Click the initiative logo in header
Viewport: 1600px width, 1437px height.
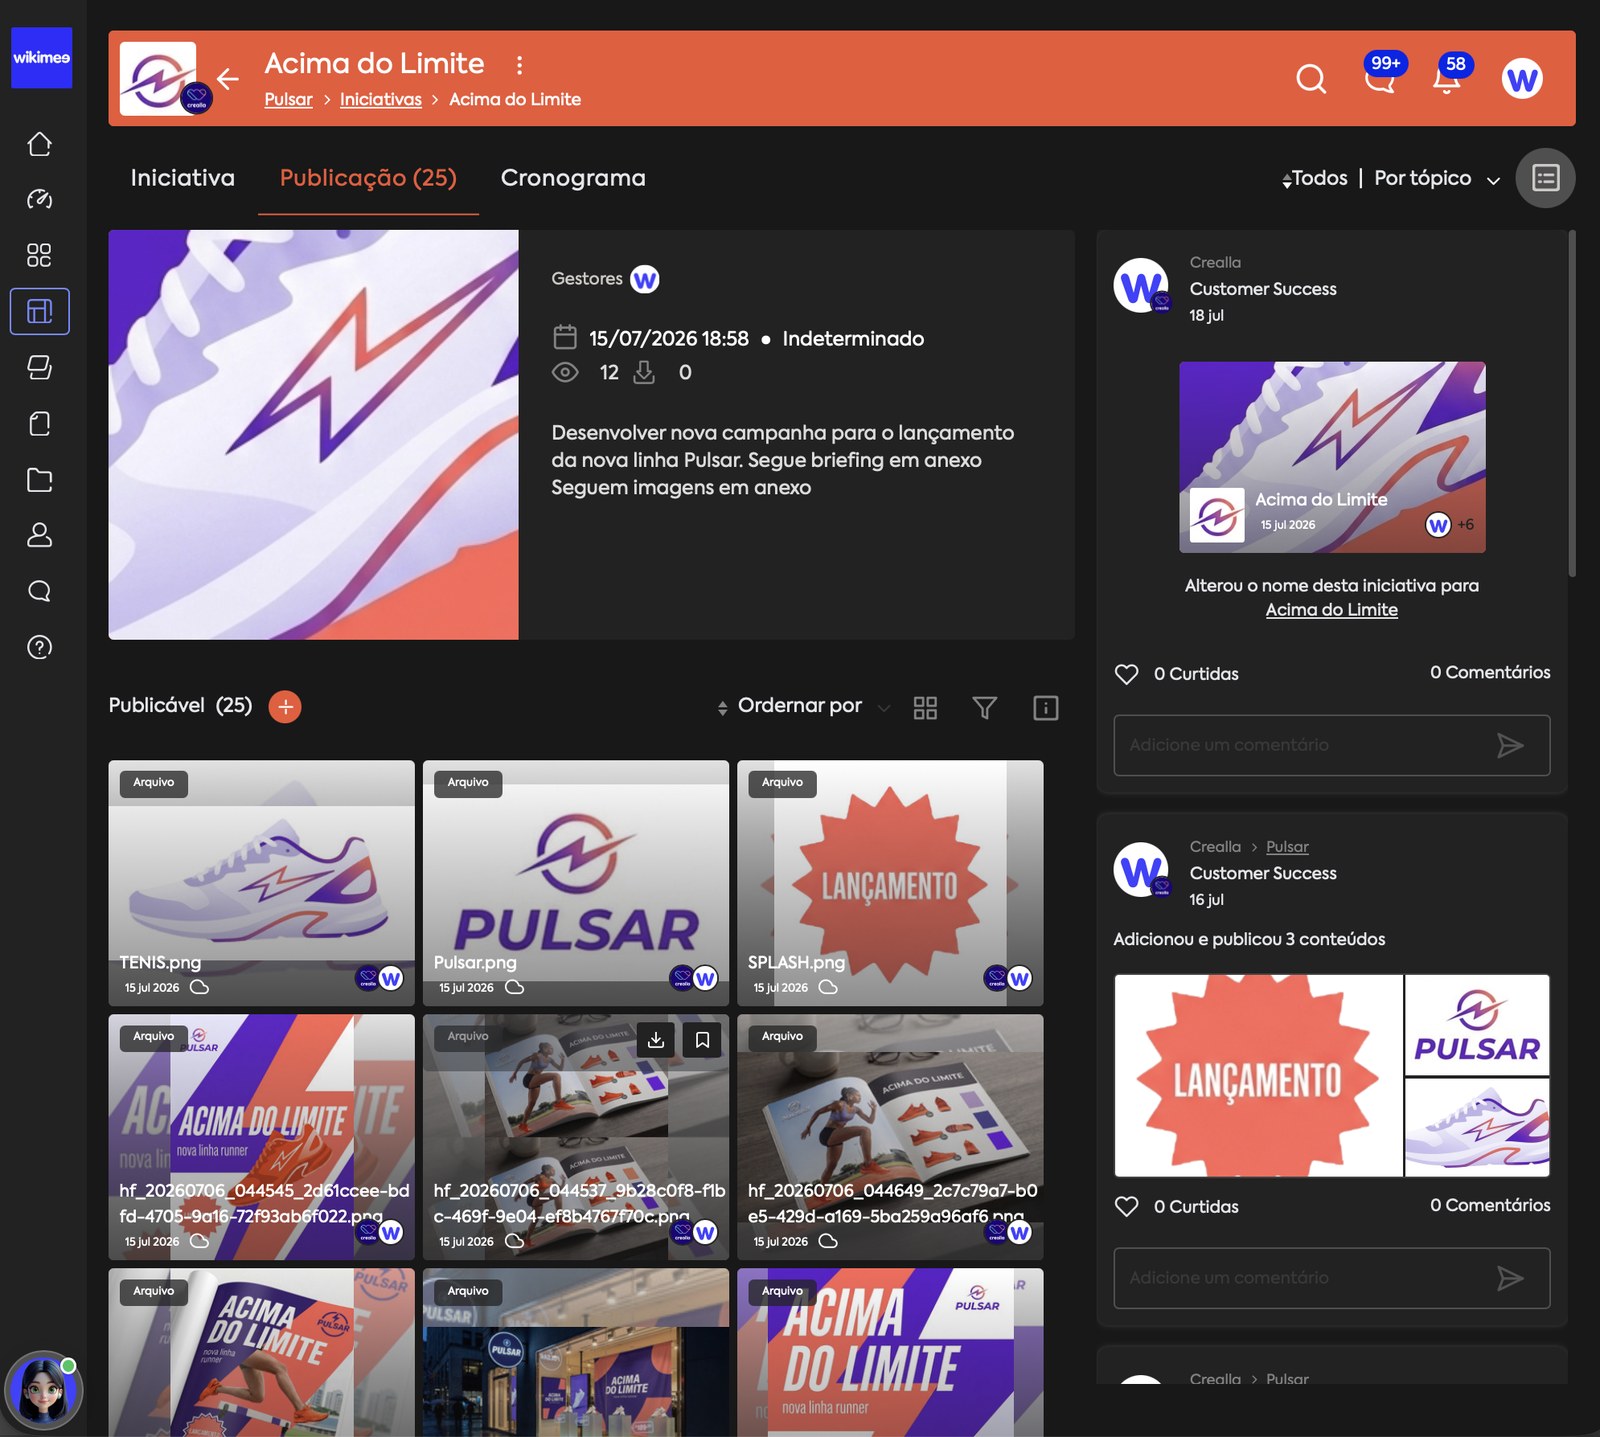point(158,78)
